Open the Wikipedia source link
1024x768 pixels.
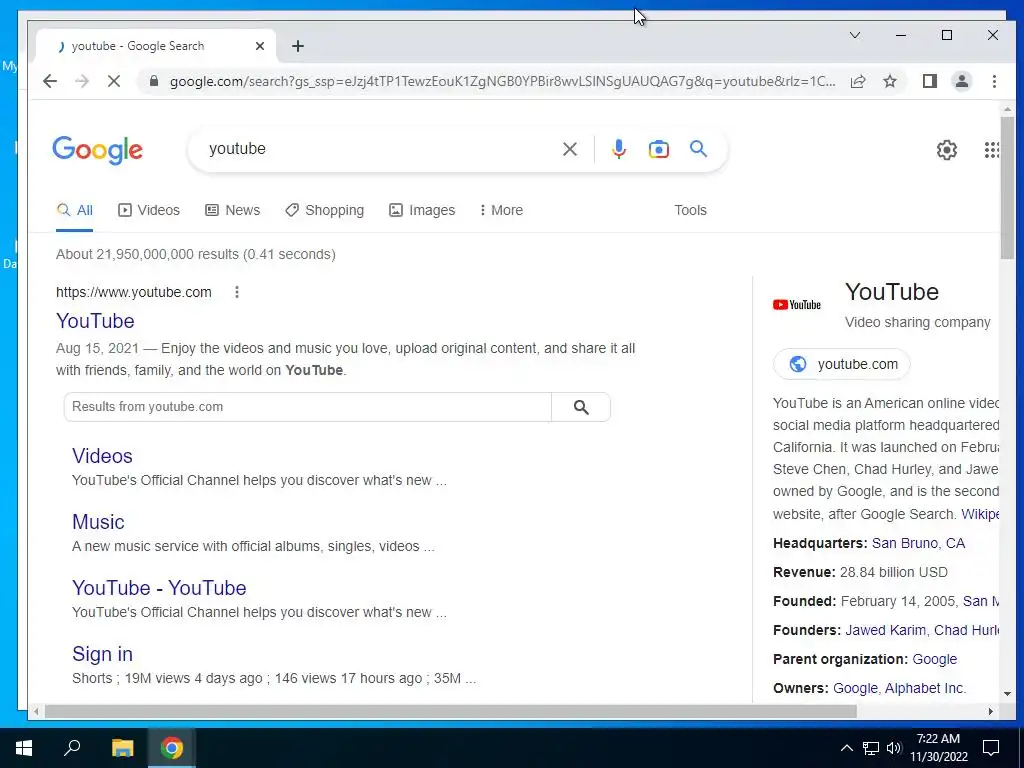980,514
